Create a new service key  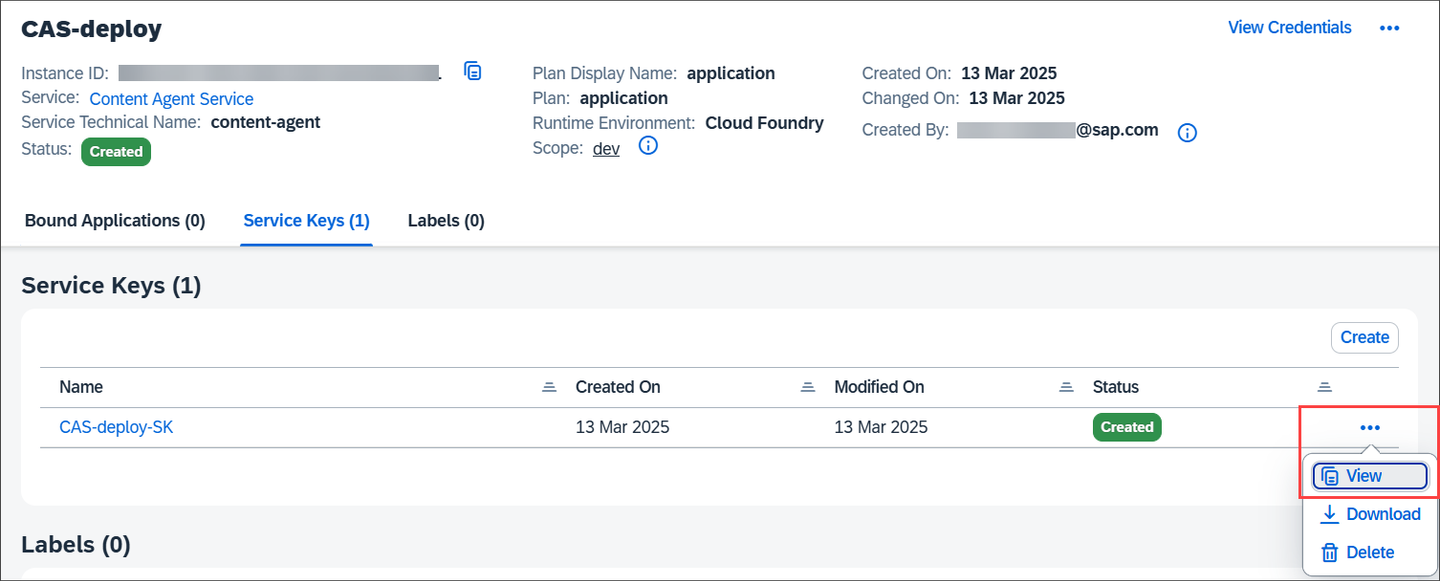1365,337
